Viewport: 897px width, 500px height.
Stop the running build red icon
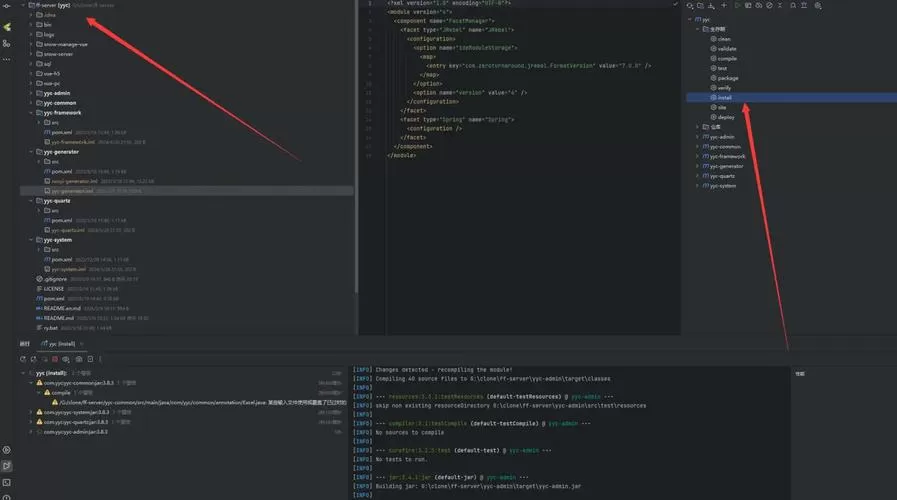coord(55,359)
